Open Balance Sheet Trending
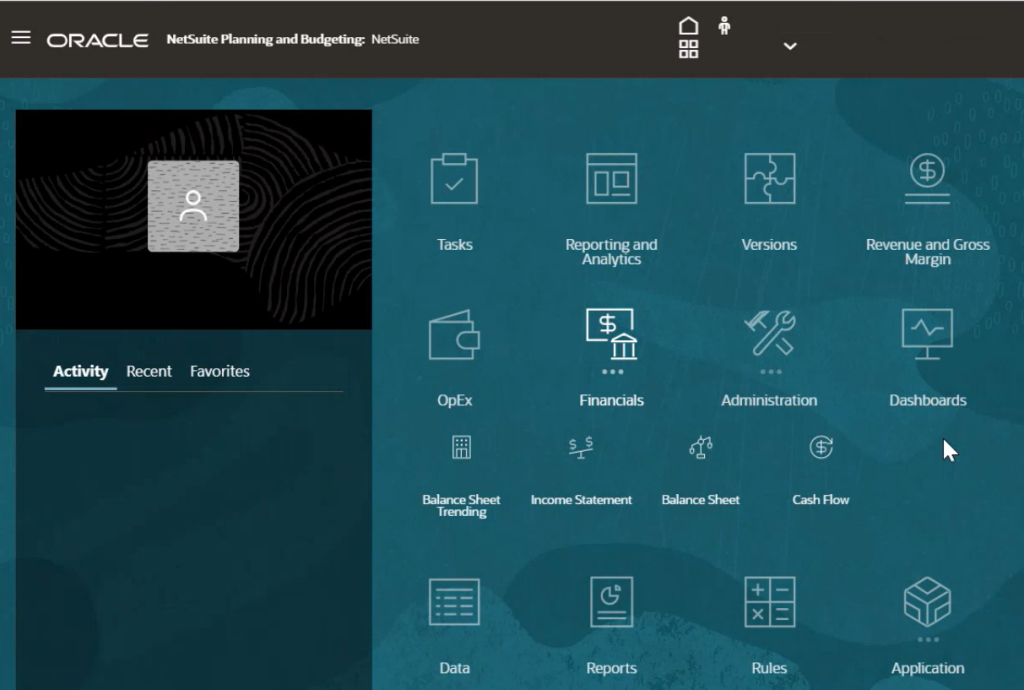The width and height of the screenshot is (1024, 690). click(461, 448)
